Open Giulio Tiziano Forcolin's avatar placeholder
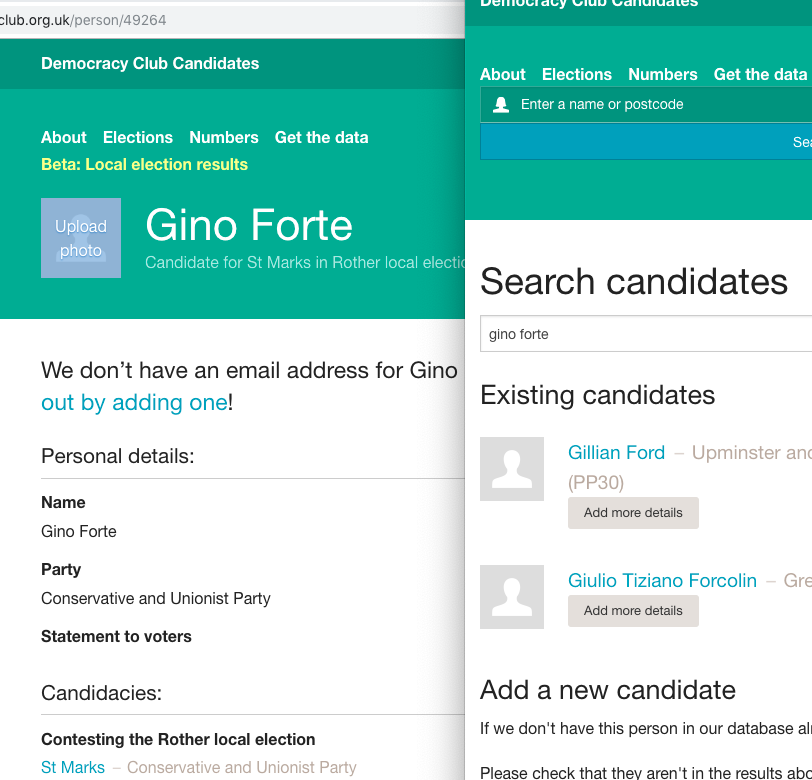 (512, 597)
